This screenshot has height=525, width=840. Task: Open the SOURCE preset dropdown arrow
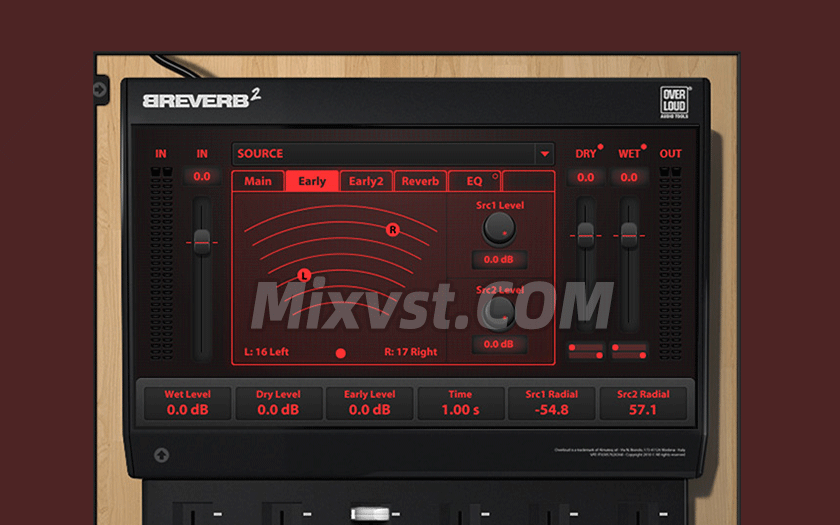pos(544,154)
